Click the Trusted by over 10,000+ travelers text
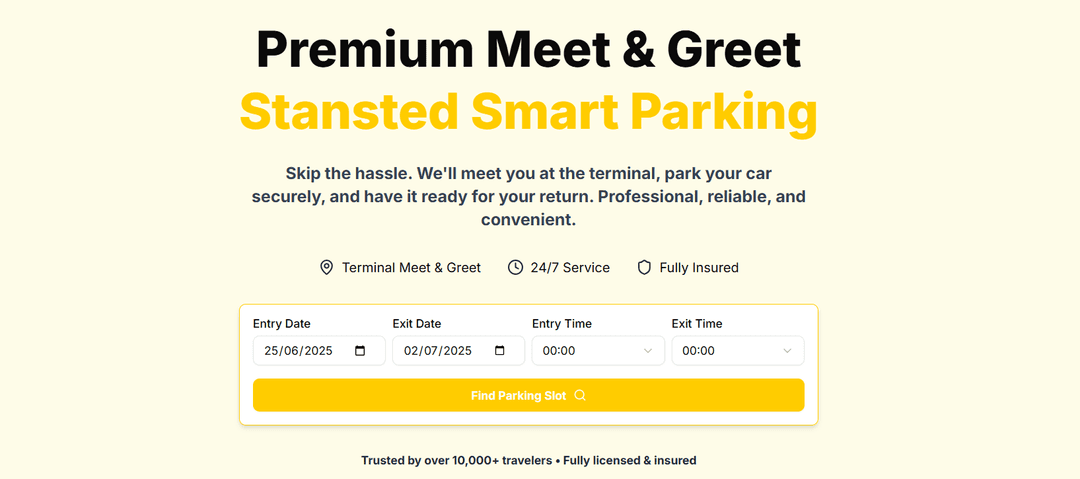1080x479 pixels. tap(458, 460)
